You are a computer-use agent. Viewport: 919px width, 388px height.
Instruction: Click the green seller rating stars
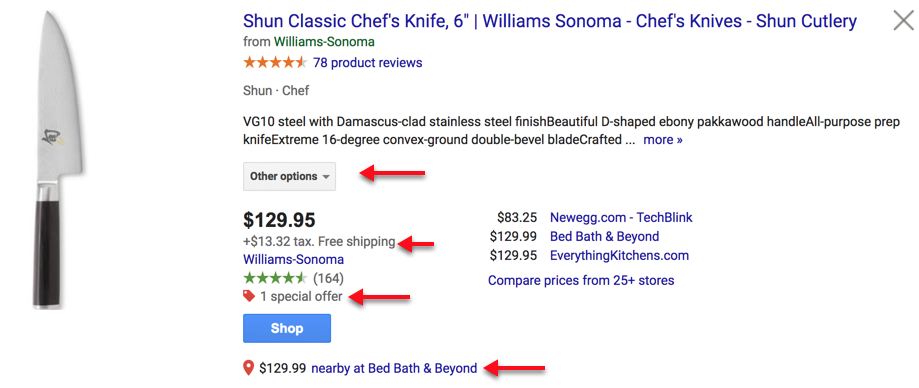[275, 278]
